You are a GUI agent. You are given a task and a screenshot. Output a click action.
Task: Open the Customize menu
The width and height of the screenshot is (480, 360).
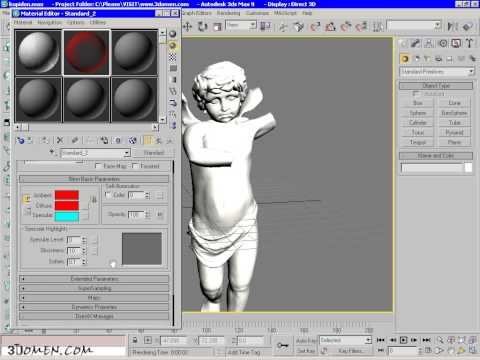coord(257,13)
